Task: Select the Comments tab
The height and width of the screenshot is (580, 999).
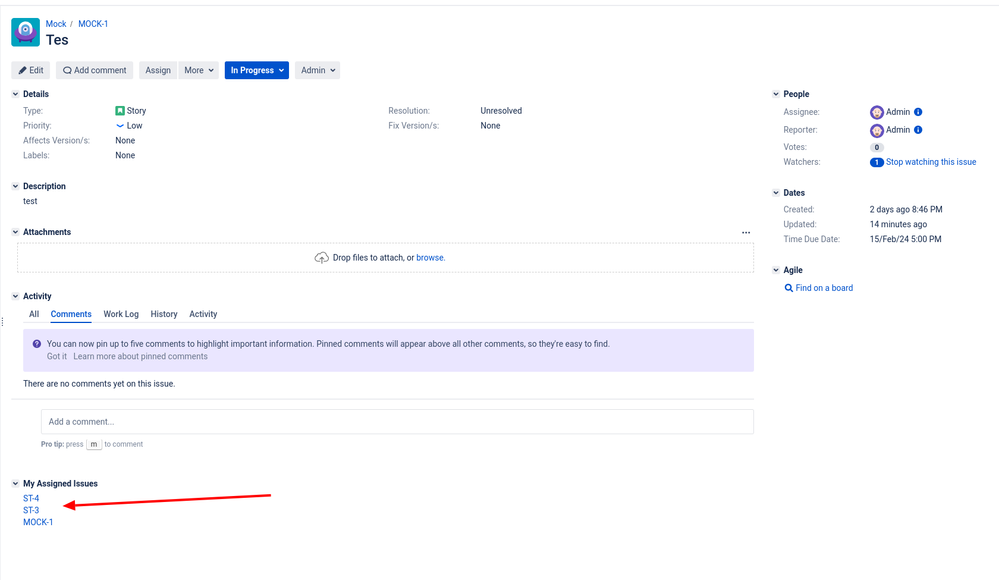Action: pos(71,314)
